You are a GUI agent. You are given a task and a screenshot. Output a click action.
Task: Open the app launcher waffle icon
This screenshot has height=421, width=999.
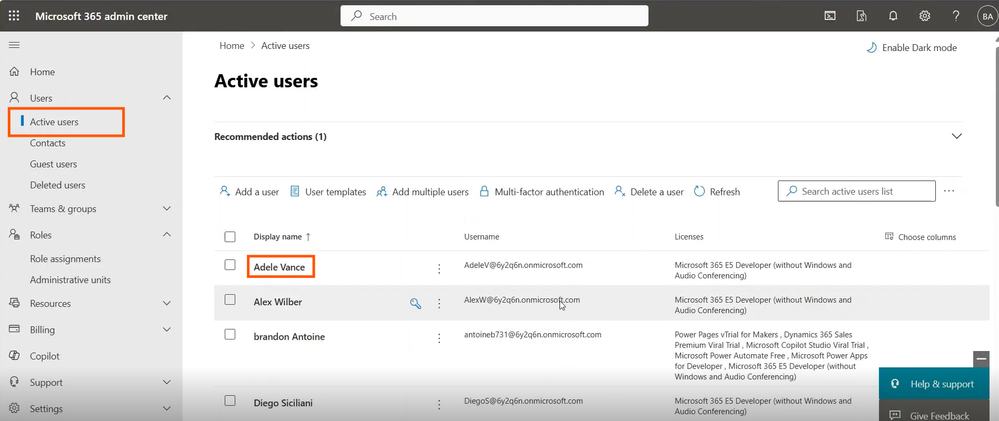click(14, 16)
